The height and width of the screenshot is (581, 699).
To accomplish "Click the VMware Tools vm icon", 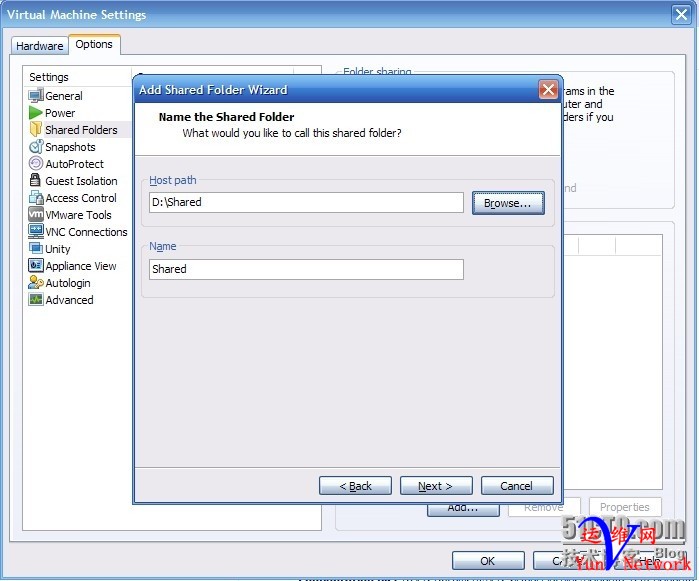I will point(36,214).
